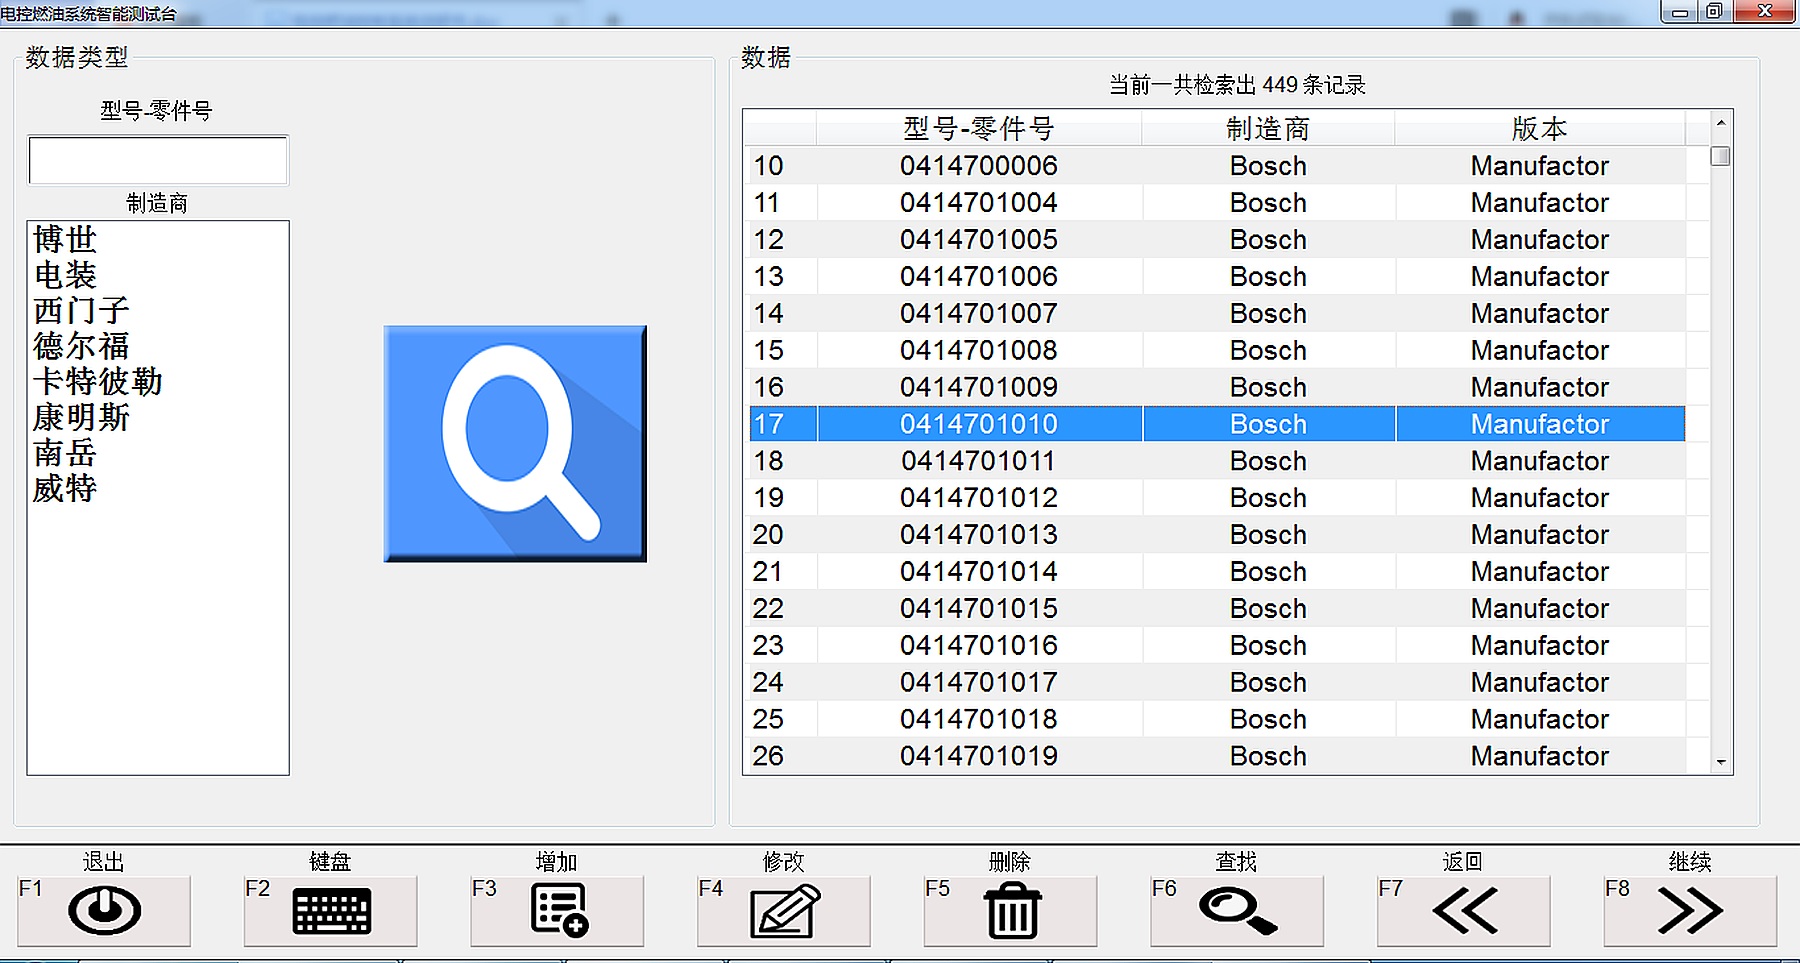Select part number 0414701015
The width and height of the screenshot is (1800, 963).
pyautogui.click(x=979, y=609)
